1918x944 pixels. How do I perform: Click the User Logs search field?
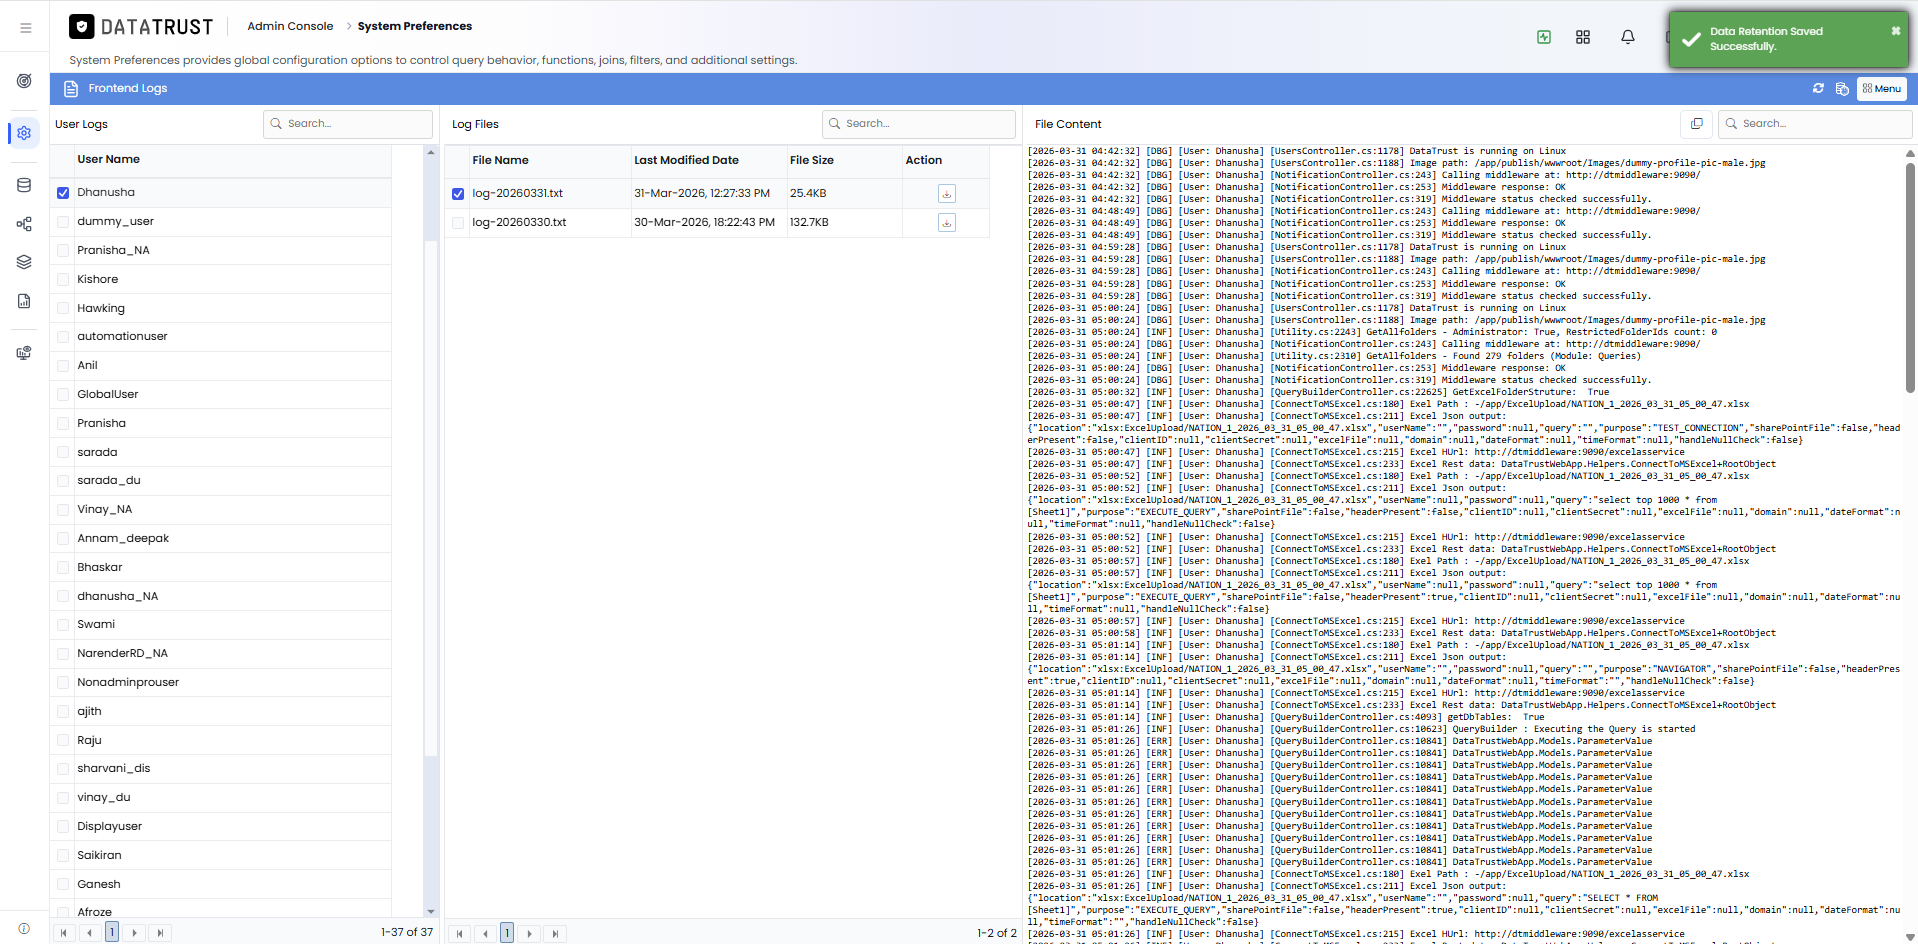tap(348, 124)
